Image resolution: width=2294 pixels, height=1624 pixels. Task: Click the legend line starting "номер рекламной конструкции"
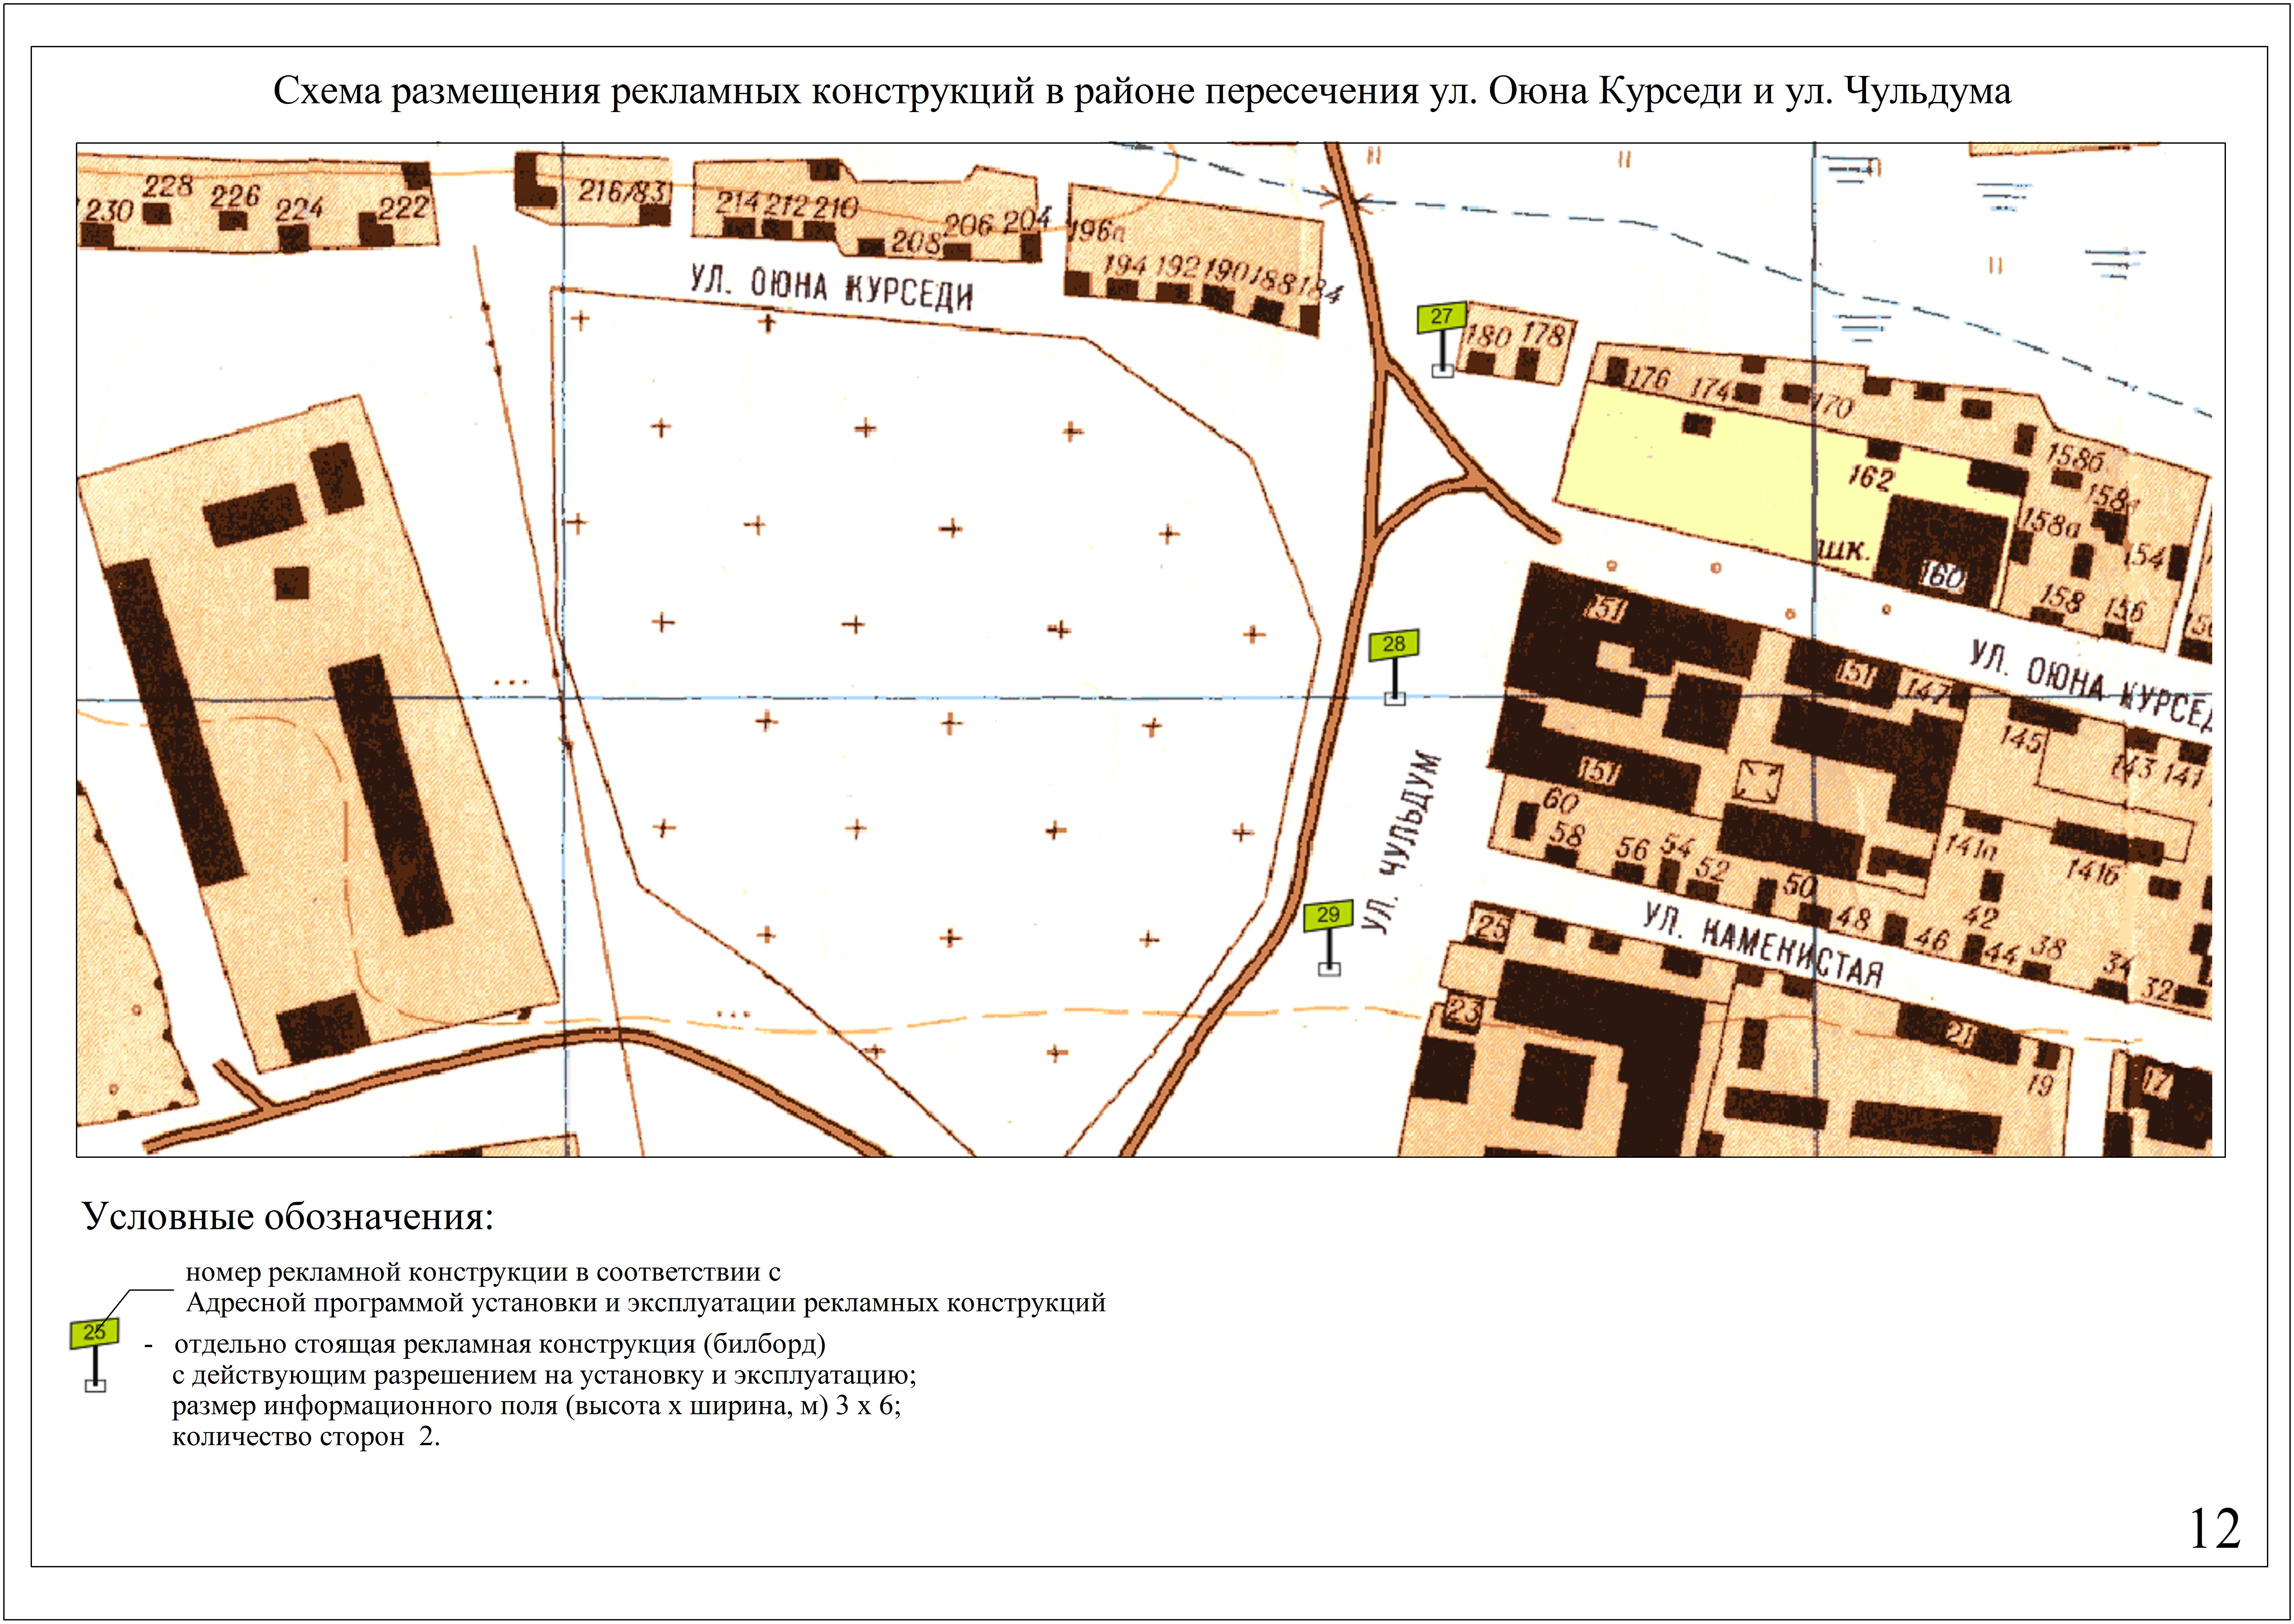(x=483, y=1273)
